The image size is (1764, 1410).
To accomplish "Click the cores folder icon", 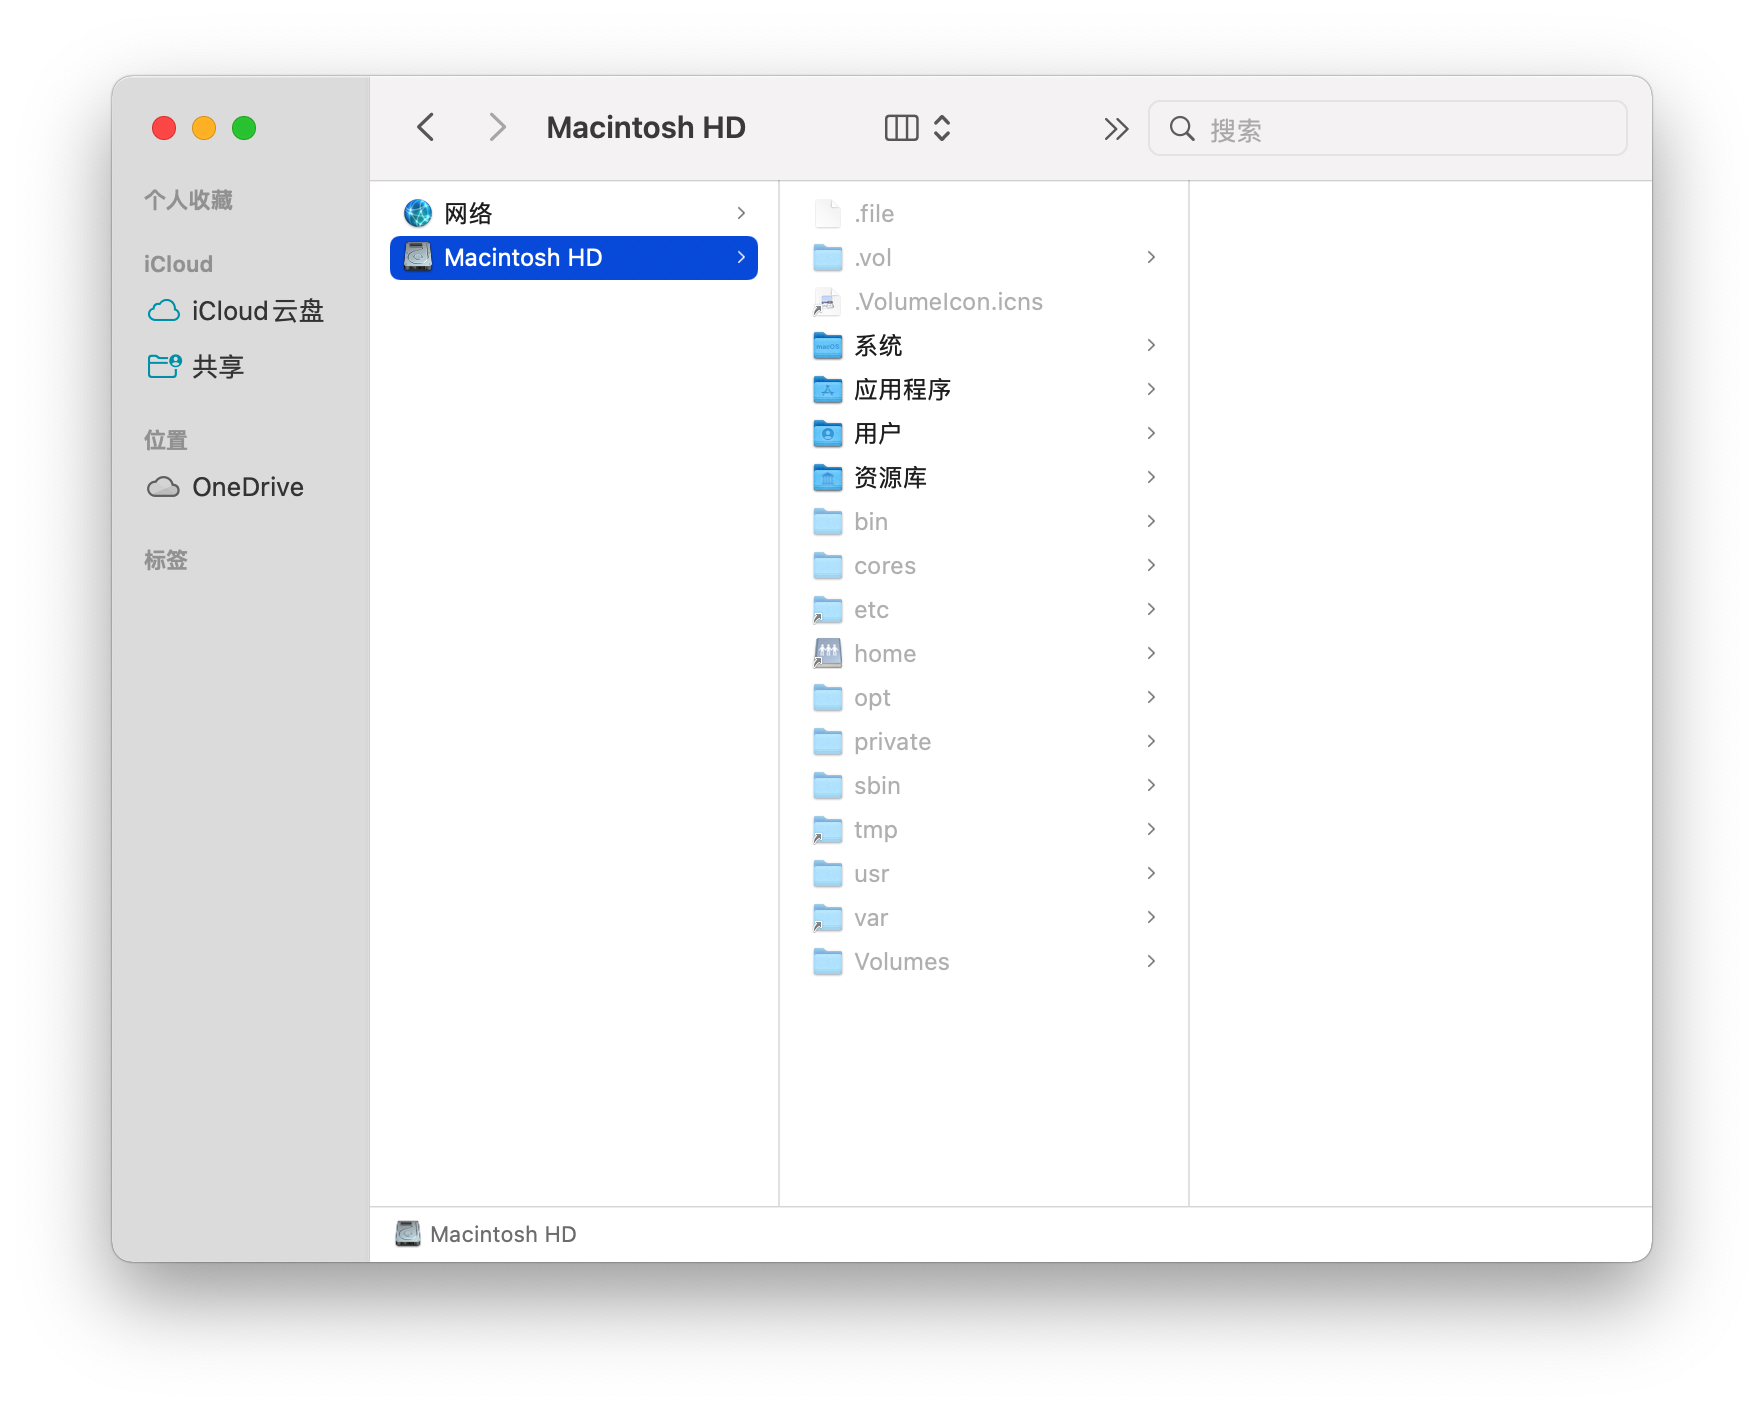I will pyautogui.click(x=828, y=566).
